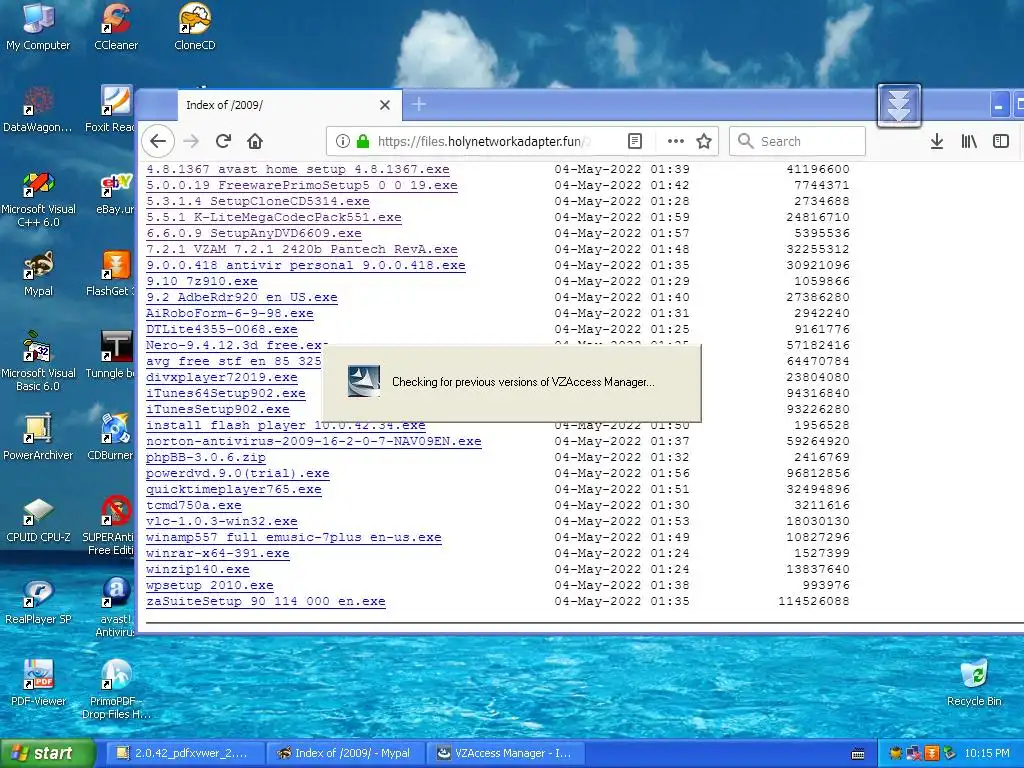The width and height of the screenshot is (1024, 768).
Task: Download divxplayer72019.exe link
Action: tap(221, 377)
